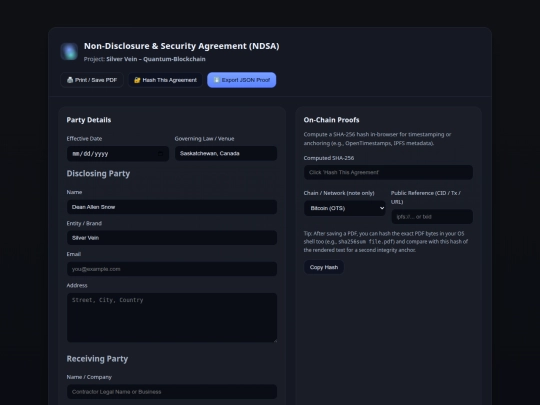
Task: Open the Effective Date calendar picker icon
Action: [x=160, y=154]
